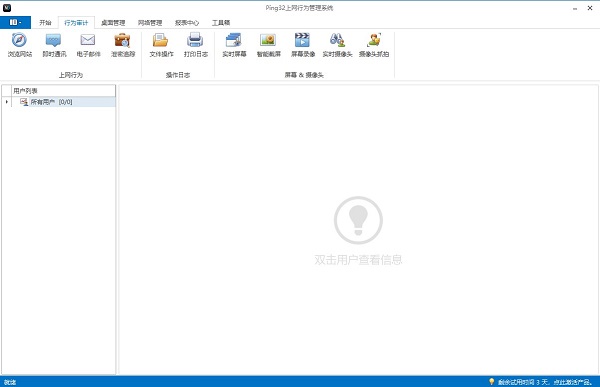Open the blue application menu dropdown

click(x=15, y=22)
